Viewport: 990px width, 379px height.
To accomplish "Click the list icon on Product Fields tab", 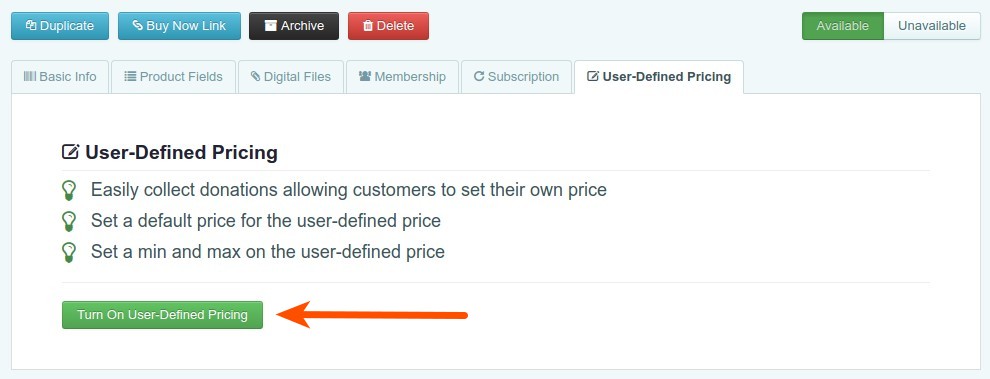I will click(x=130, y=76).
